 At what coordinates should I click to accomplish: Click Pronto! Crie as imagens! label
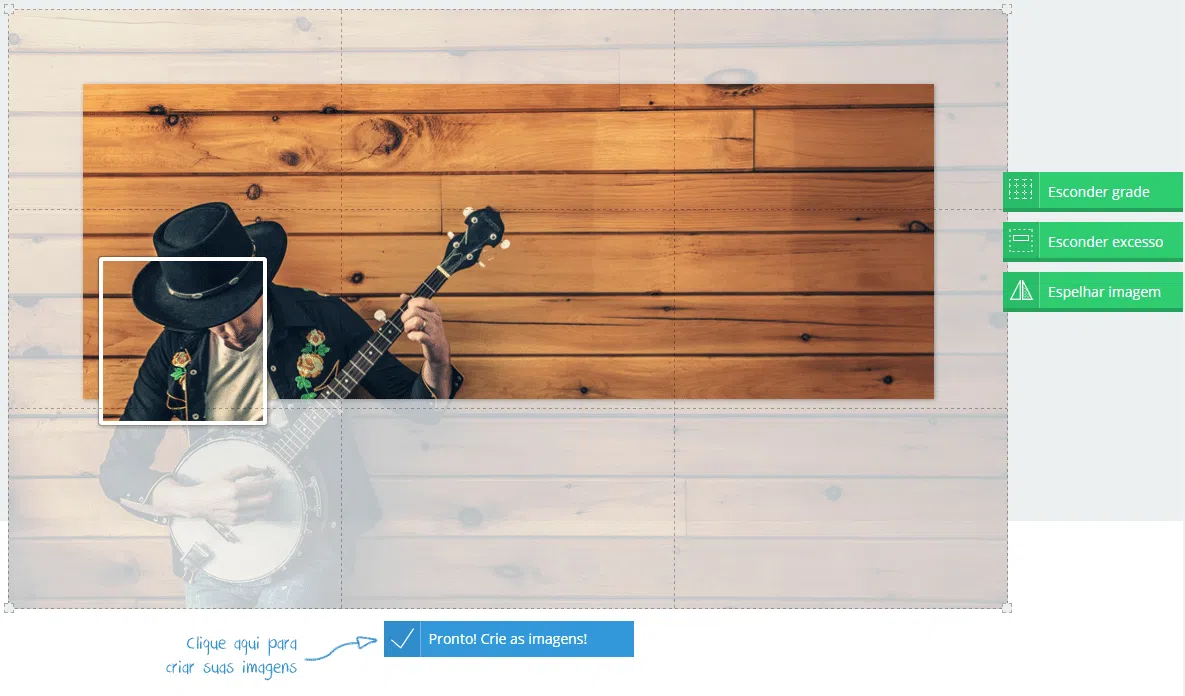coord(508,639)
